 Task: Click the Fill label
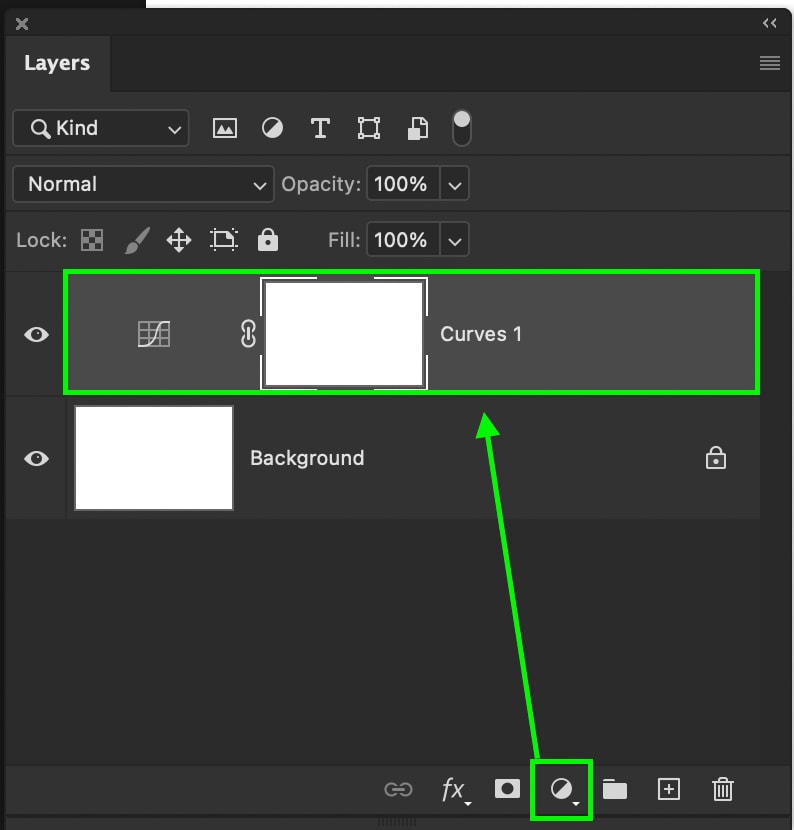point(344,240)
